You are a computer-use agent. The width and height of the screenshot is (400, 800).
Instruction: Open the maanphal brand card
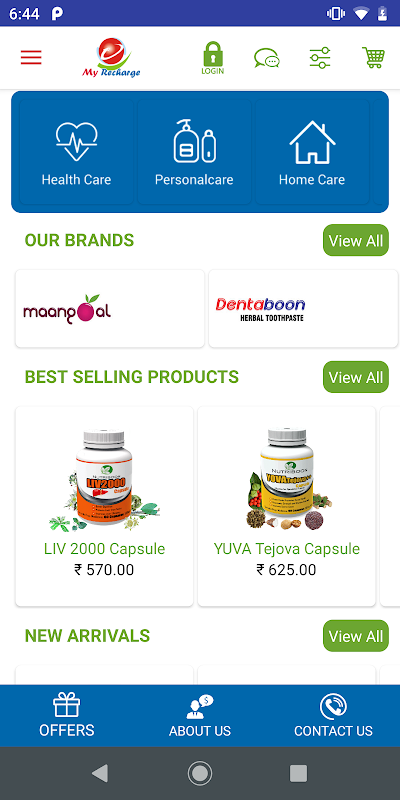(x=110, y=309)
